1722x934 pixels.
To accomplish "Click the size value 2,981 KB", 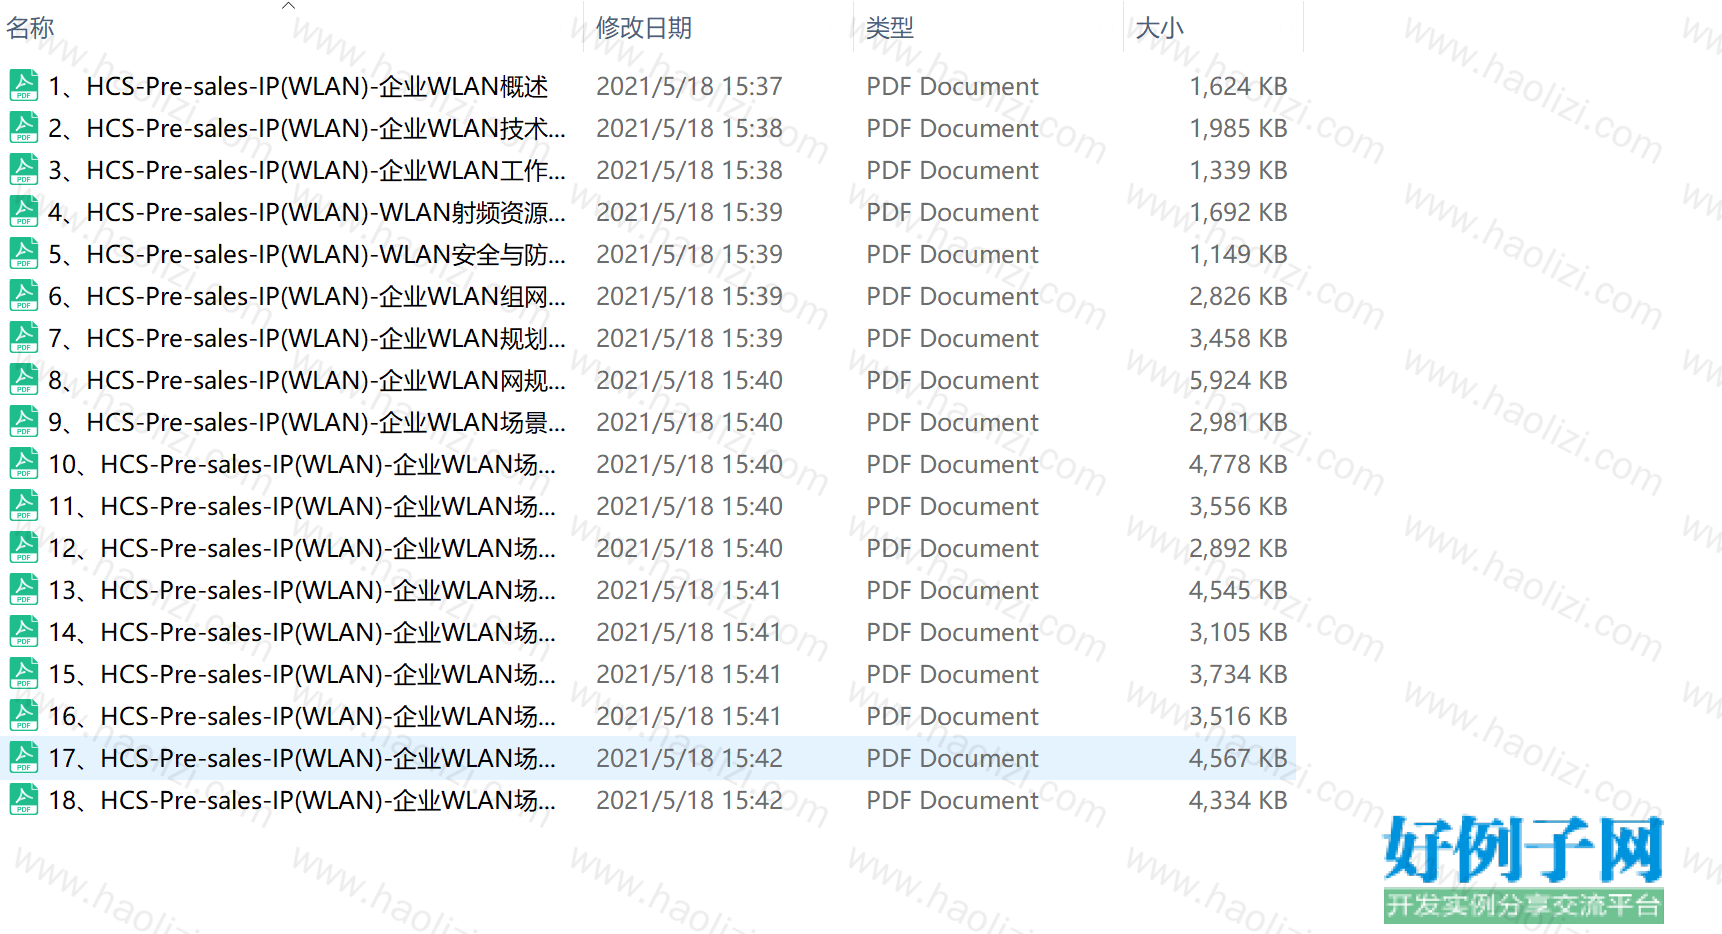I will coord(1238,423).
